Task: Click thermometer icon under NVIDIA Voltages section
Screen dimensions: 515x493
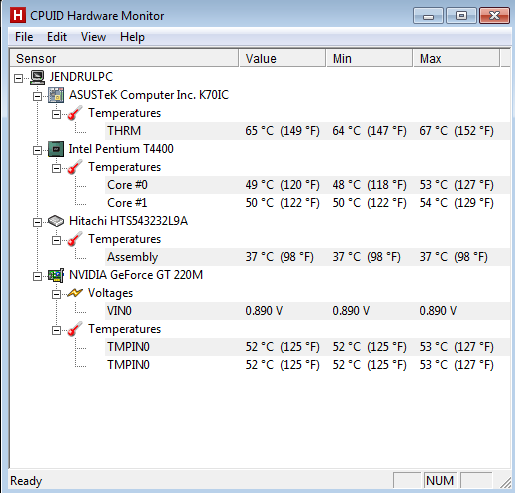Action: coord(75,329)
